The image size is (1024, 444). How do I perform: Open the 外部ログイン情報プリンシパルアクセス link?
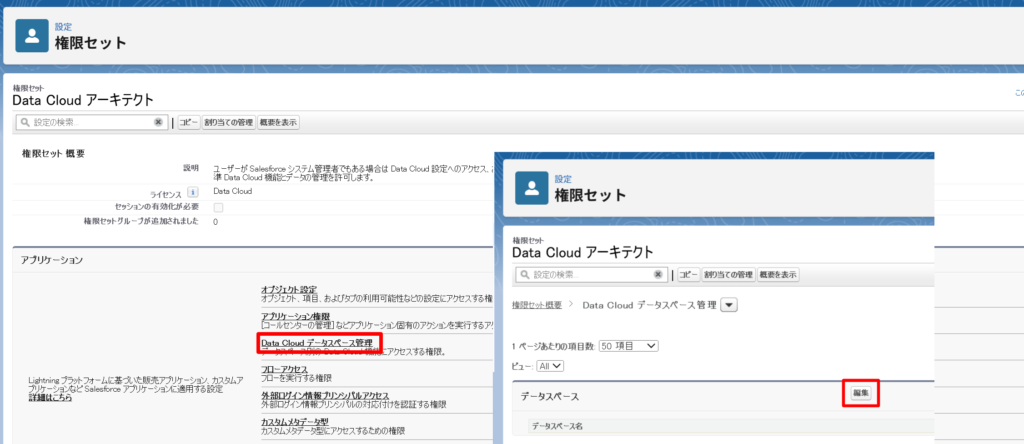coord(325,396)
